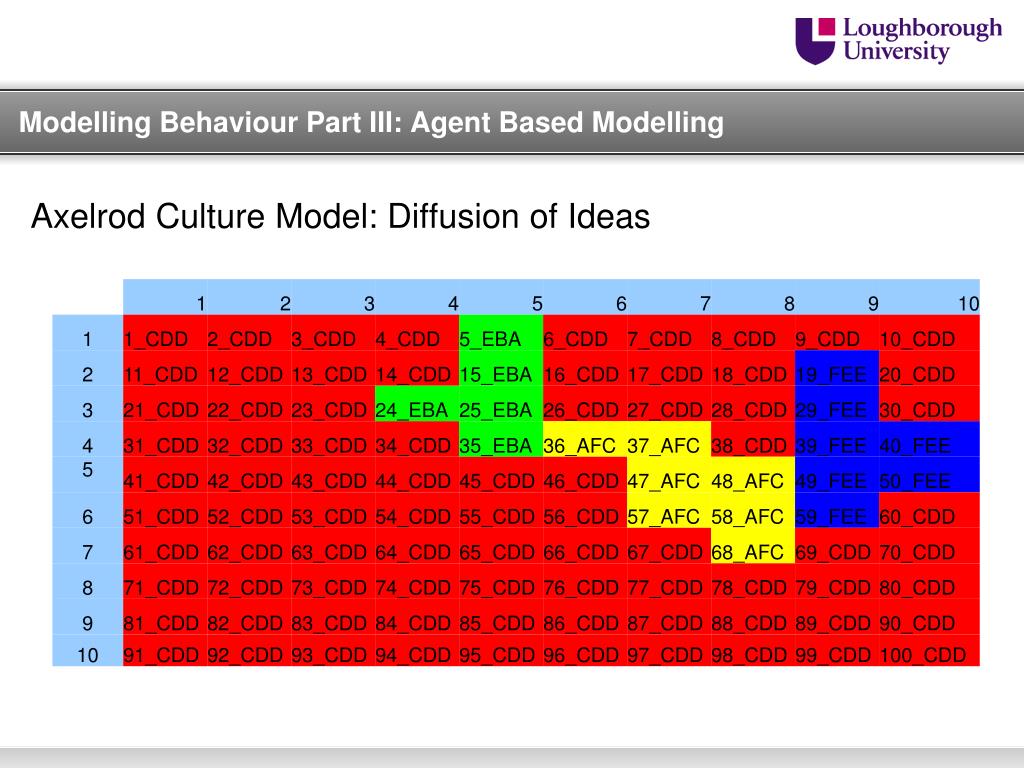Image resolution: width=1024 pixels, height=768 pixels.
Task: Select cell 82_CDD
Action: click(x=249, y=616)
